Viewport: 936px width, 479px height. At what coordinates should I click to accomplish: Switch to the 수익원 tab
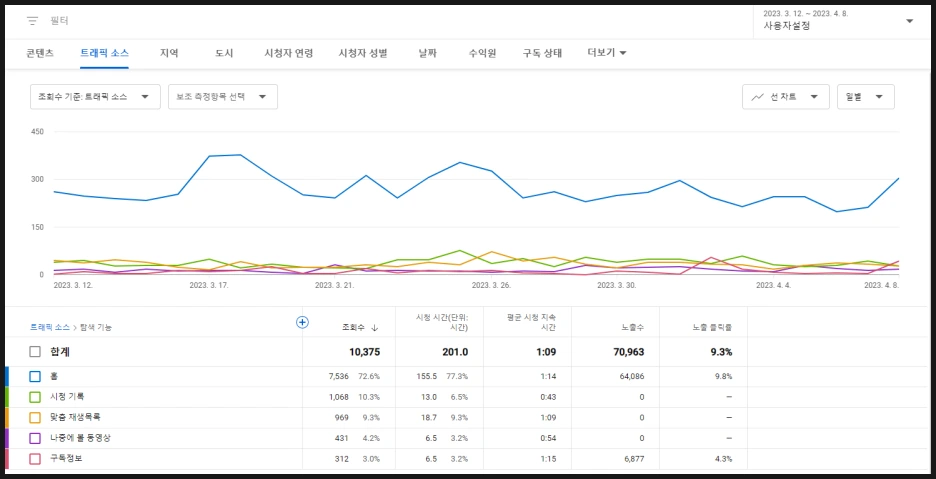point(482,53)
